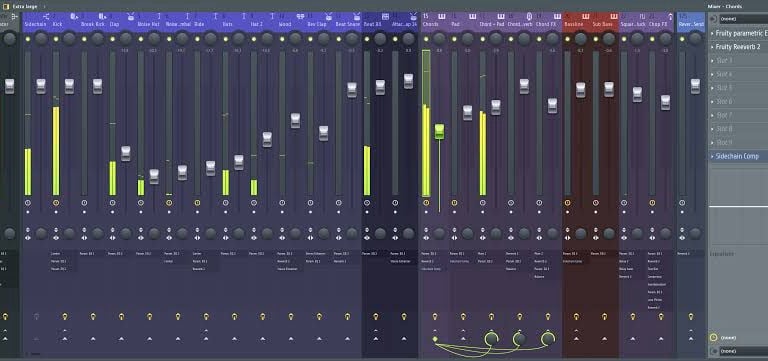Click the keyboard icon on Bassline track
Screen dimensions: 768x361
coord(585,16)
